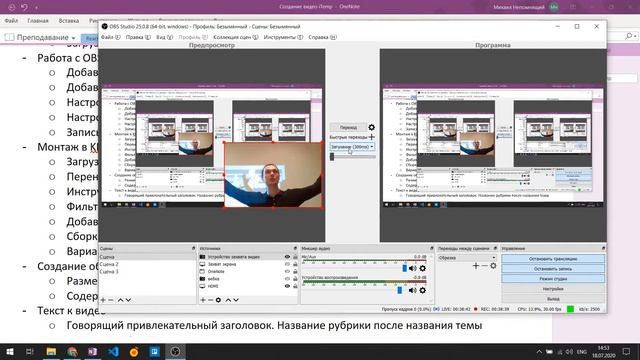
Task: Toggle Режим студии button
Action: pos(553,279)
